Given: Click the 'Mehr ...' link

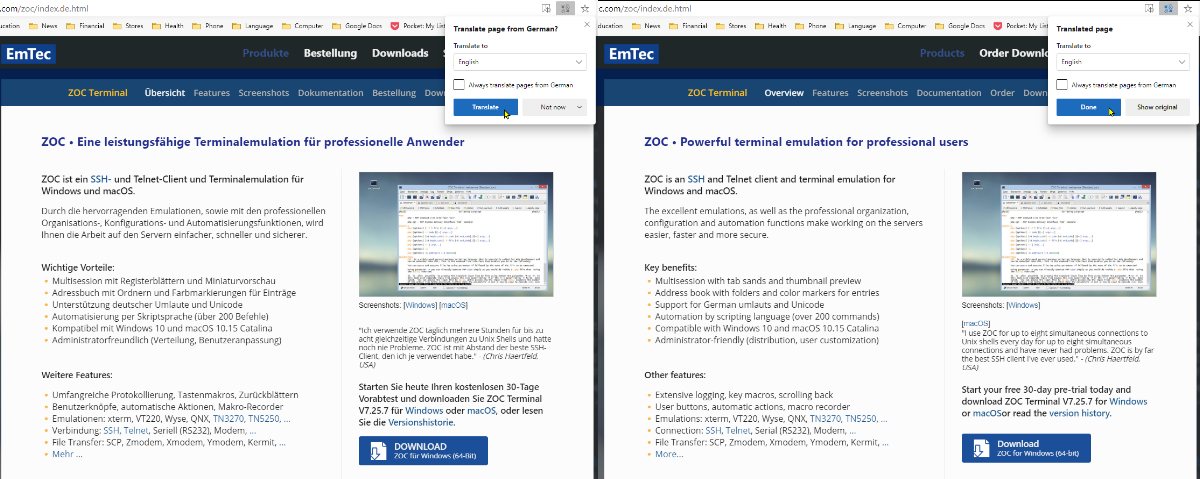Looking at the screenshot, I should [66, 454].
